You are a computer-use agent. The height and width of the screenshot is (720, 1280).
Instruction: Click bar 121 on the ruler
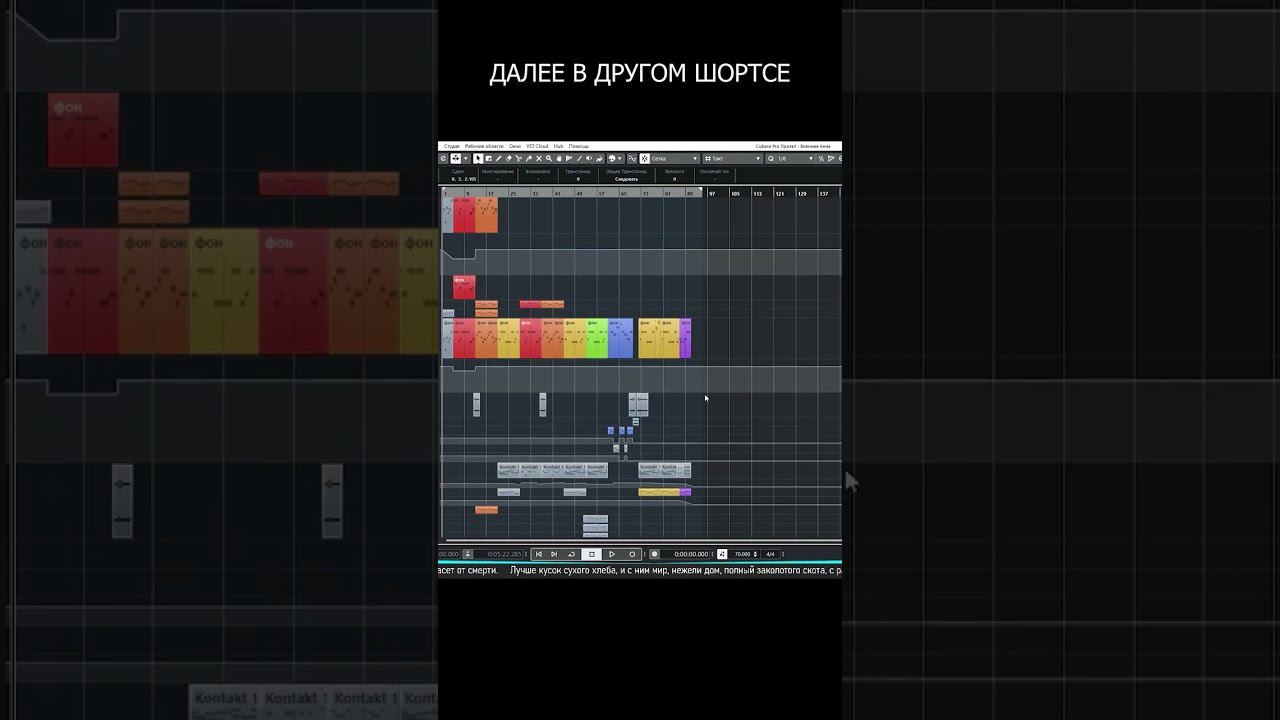(x=780, y=193)
